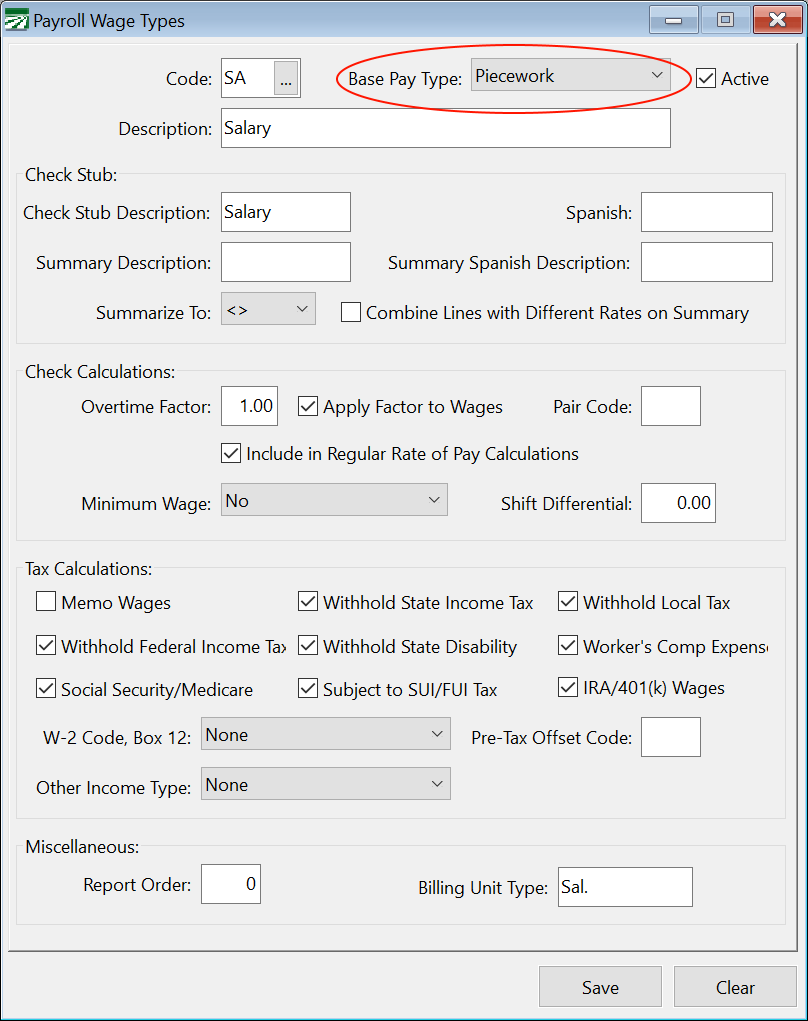
Task: Disable Withhold State Income Tax
Action: [308, 603]
